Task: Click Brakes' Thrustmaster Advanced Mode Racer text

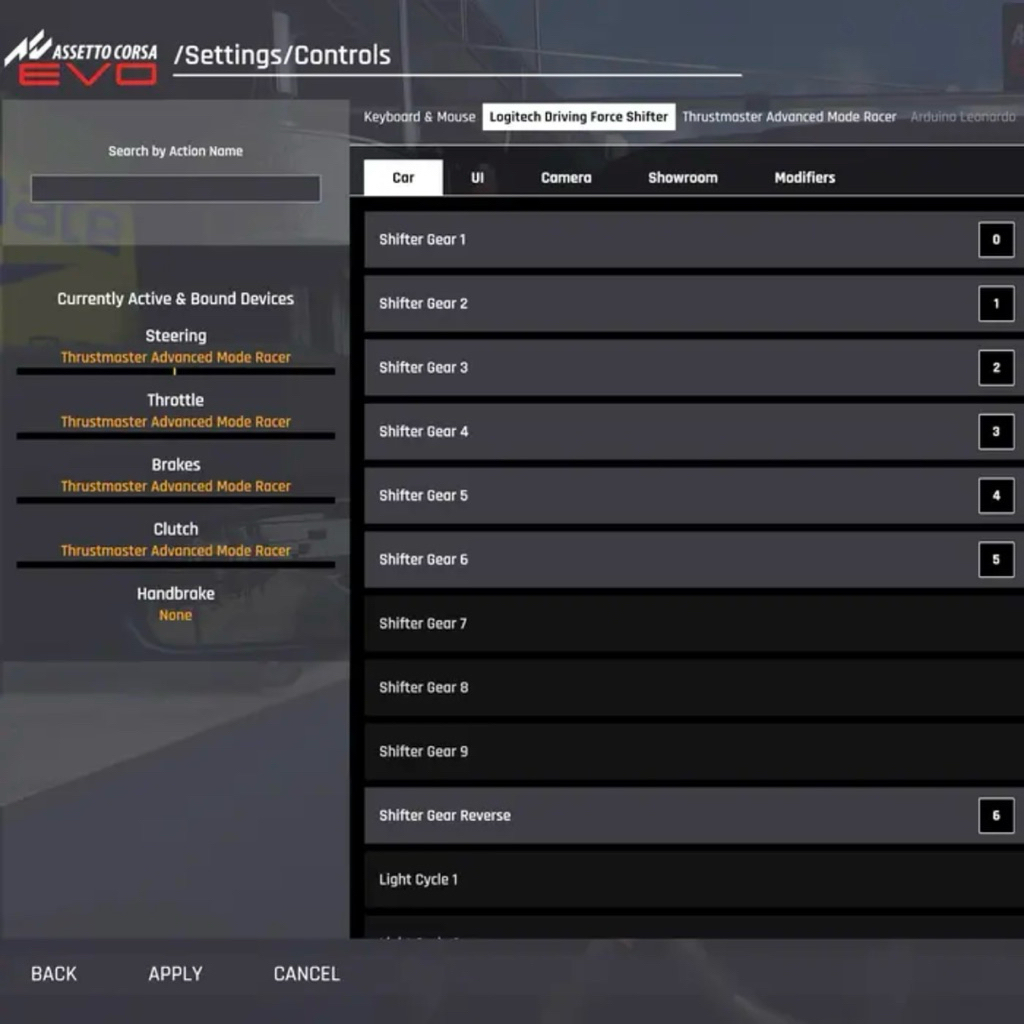Action: click(176, 487)
